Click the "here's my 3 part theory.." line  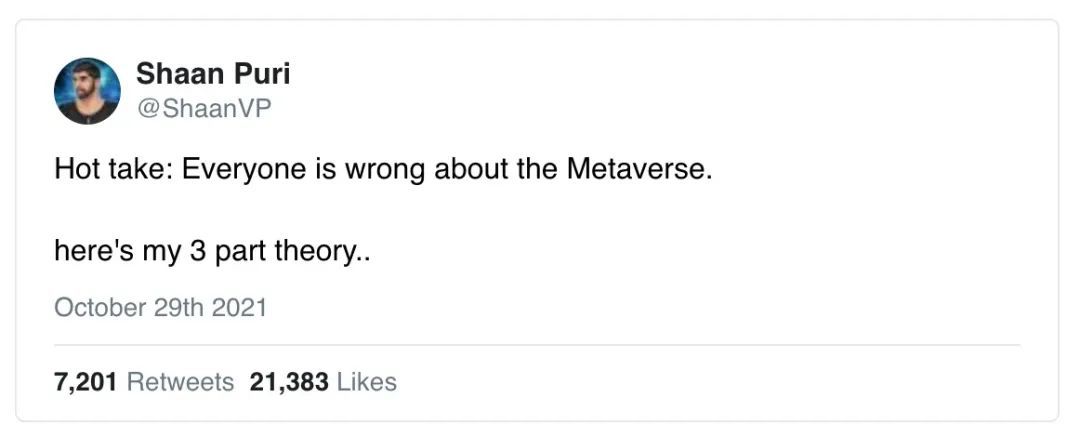click(x=213, y=252)
